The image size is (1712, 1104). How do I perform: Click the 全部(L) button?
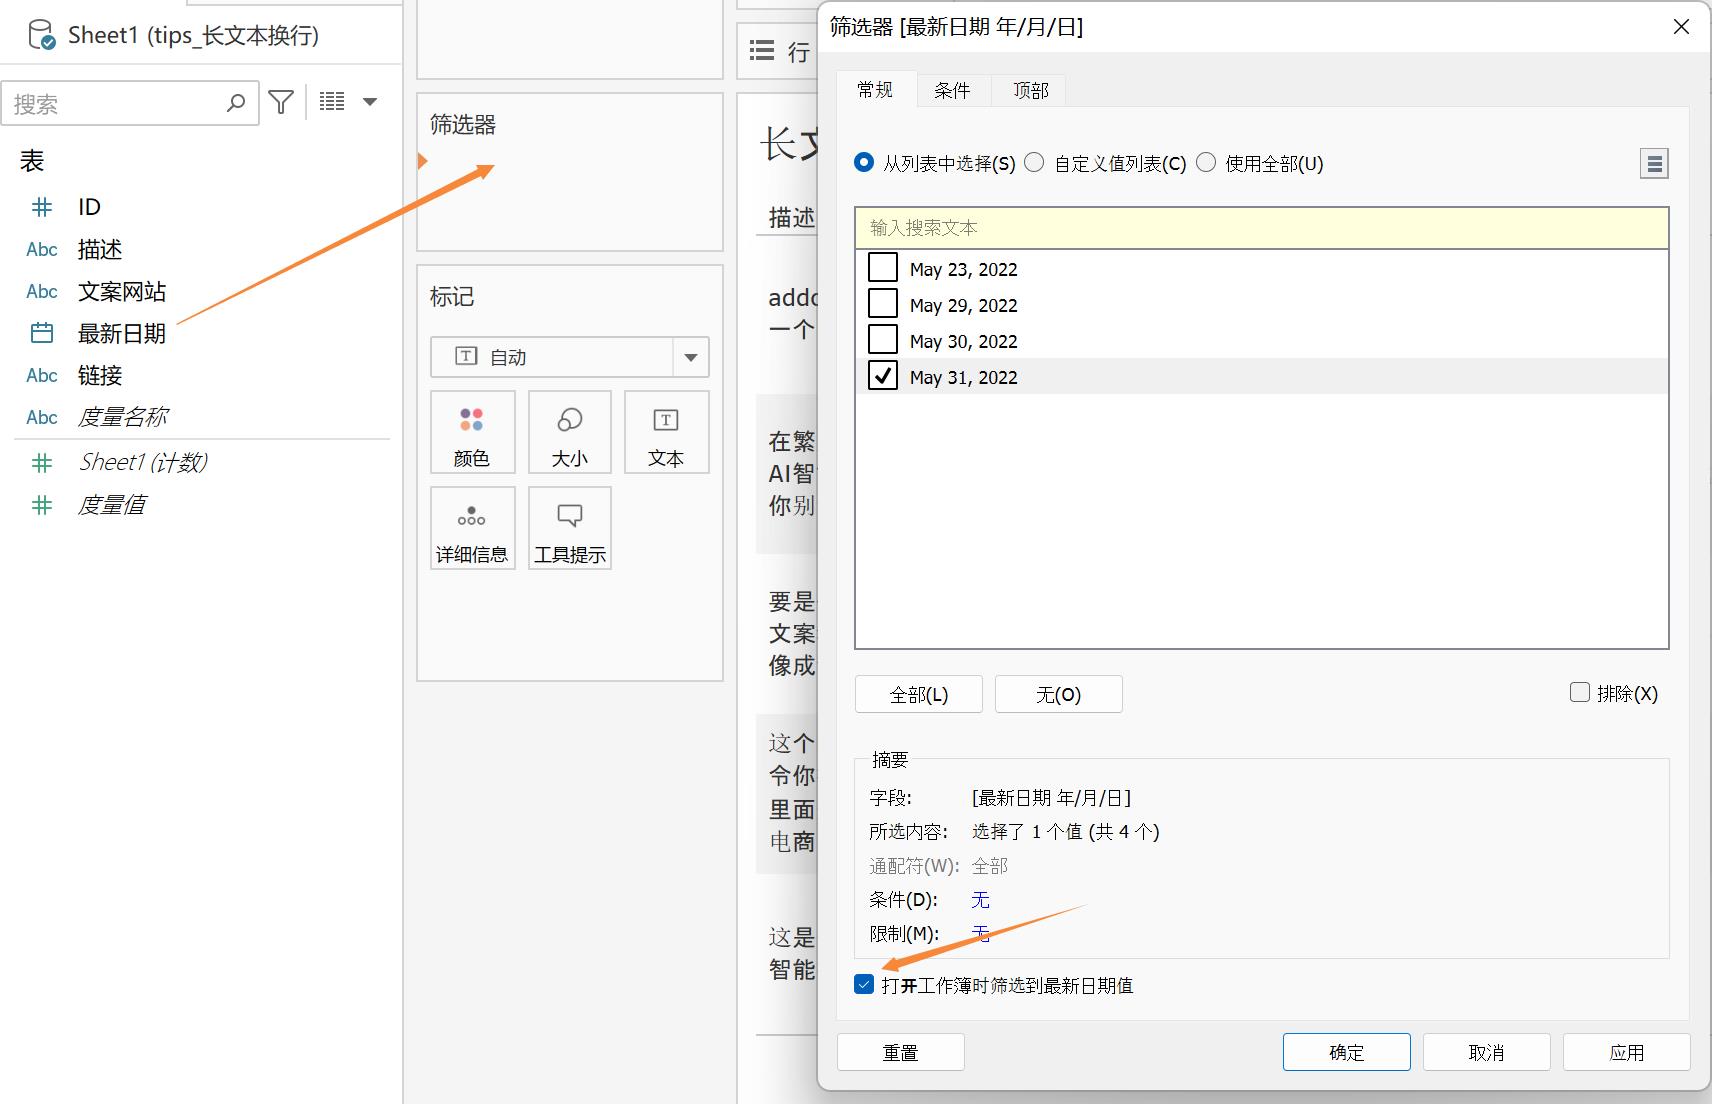919,694
